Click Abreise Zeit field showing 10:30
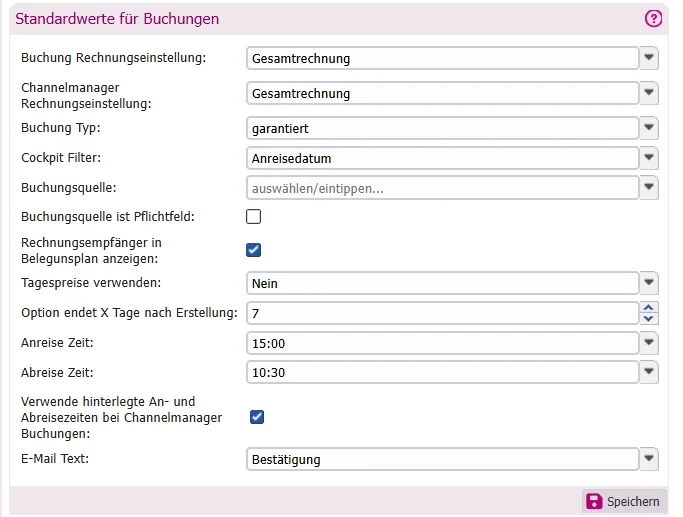 443,372
